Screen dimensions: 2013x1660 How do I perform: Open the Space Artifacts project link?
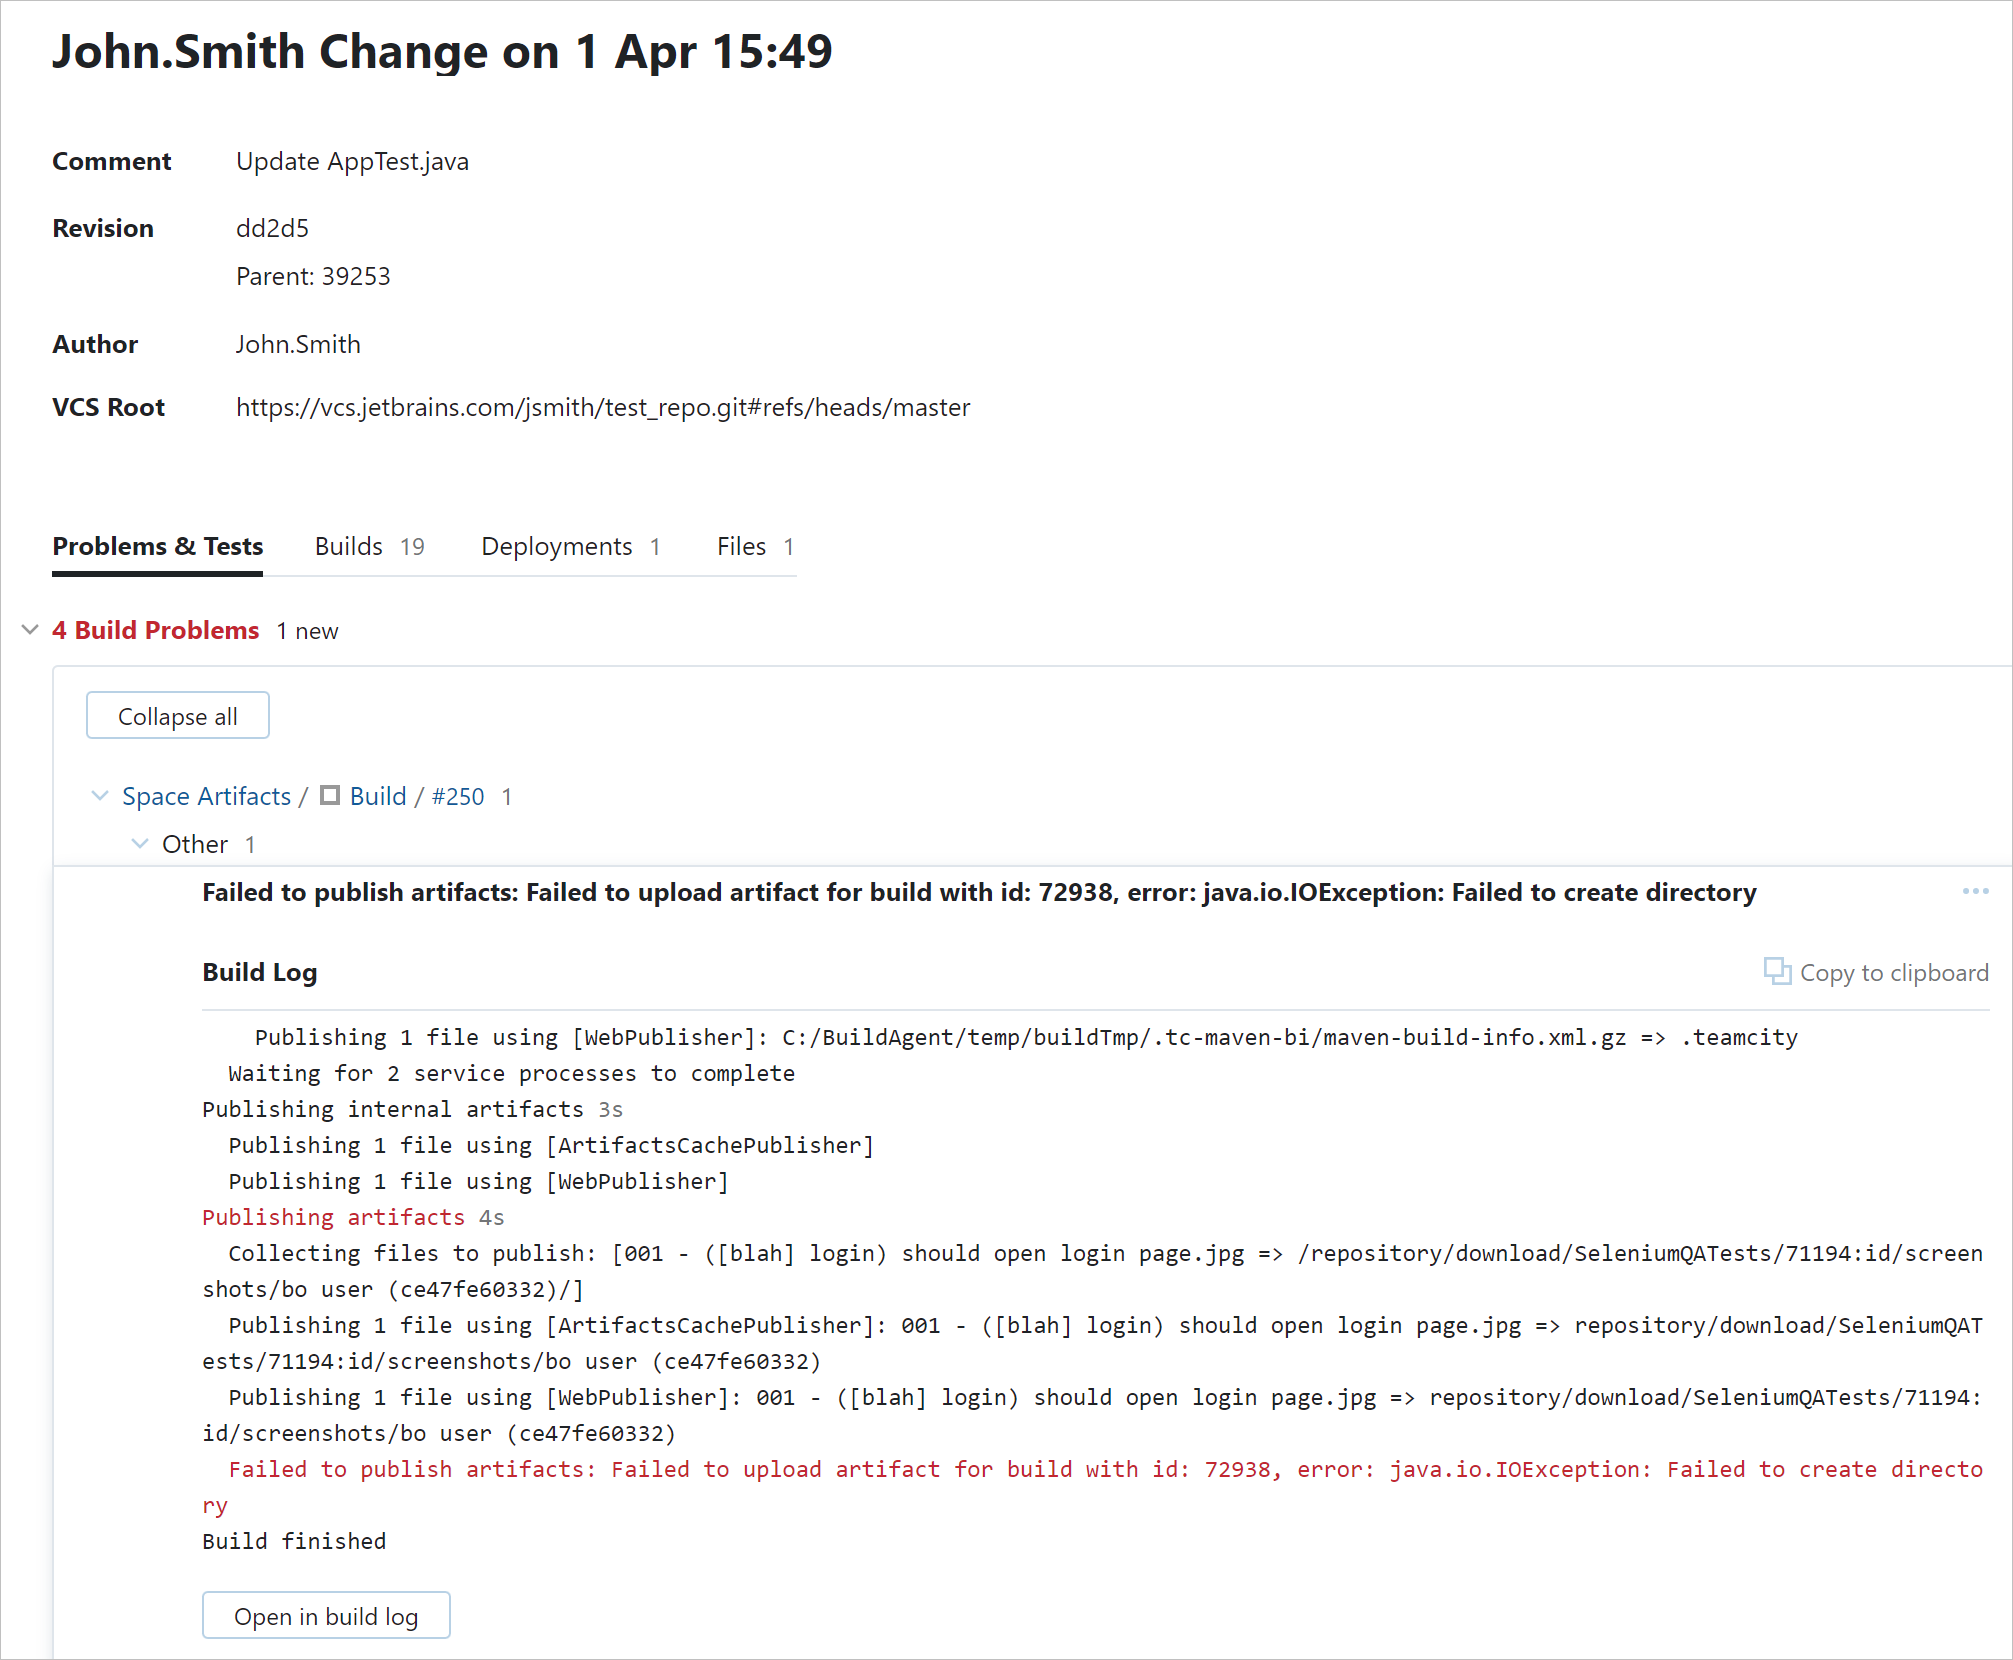206,796
